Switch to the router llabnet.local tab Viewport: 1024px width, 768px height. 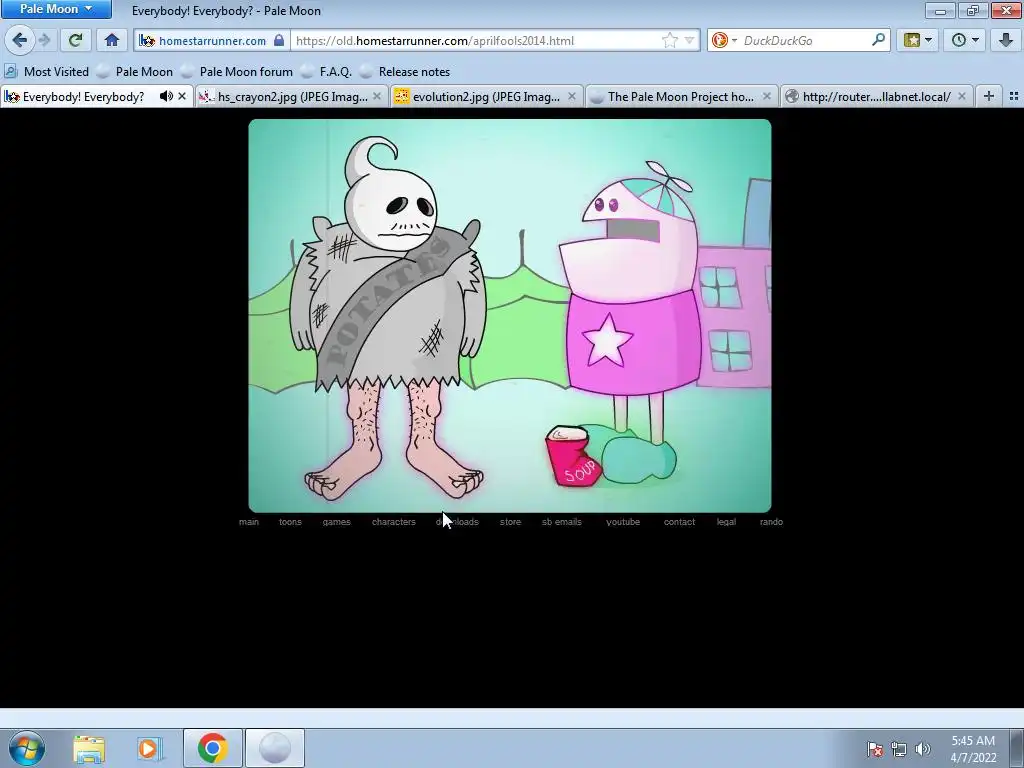pyautogui.click(x=876, y=97)
